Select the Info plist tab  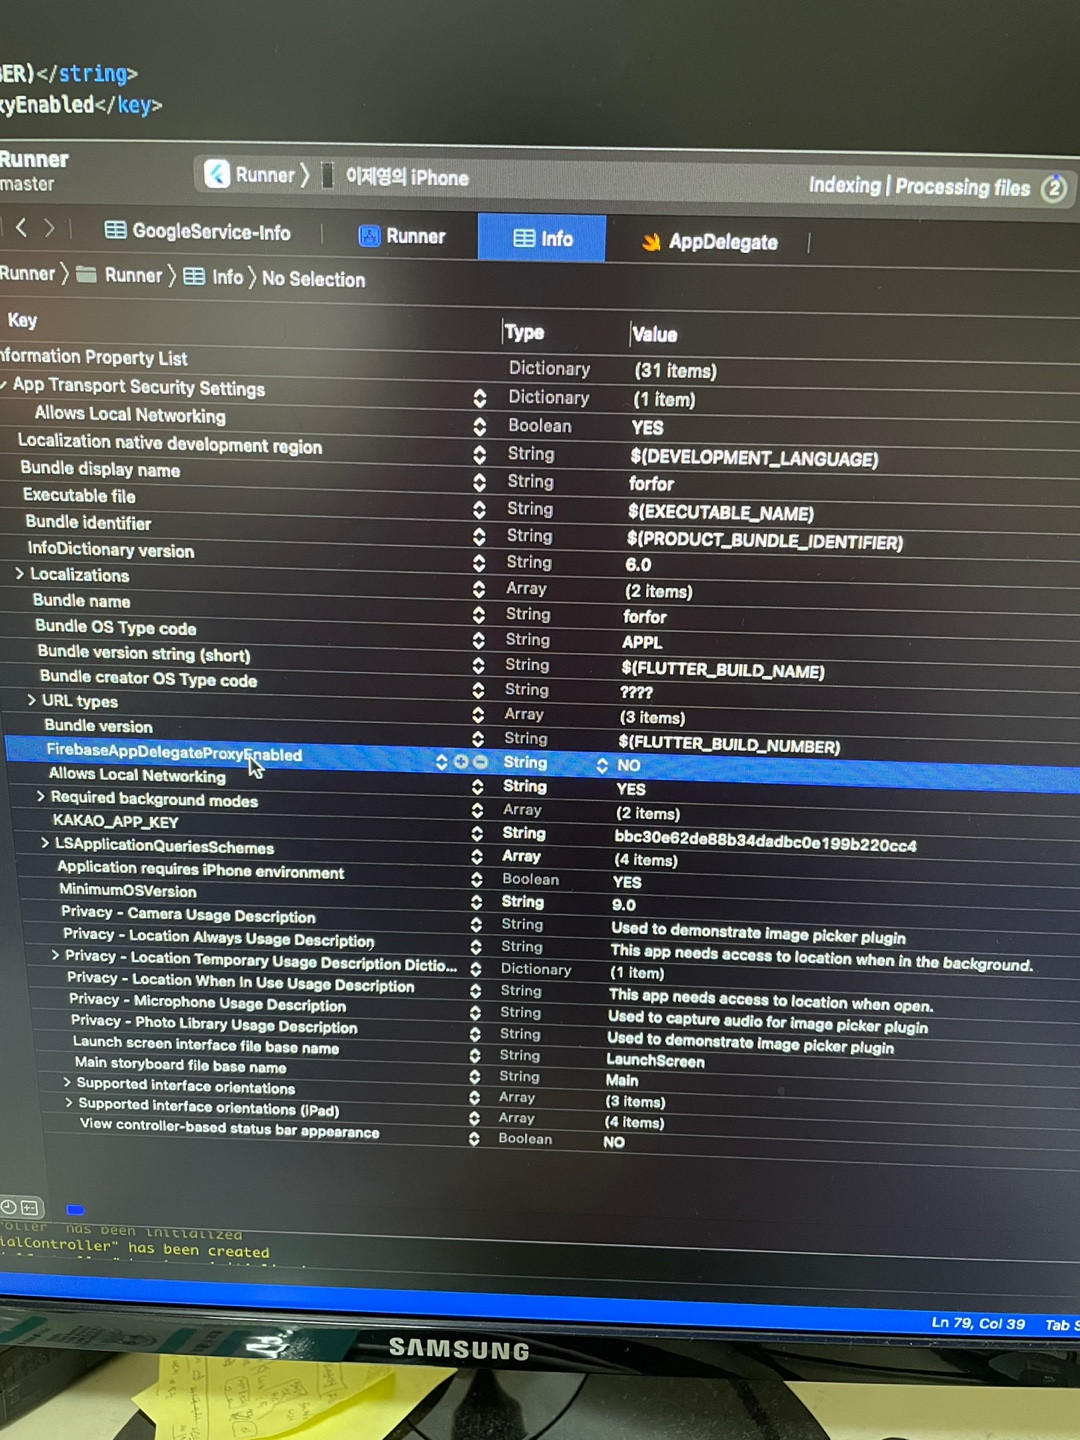(542, 238)
